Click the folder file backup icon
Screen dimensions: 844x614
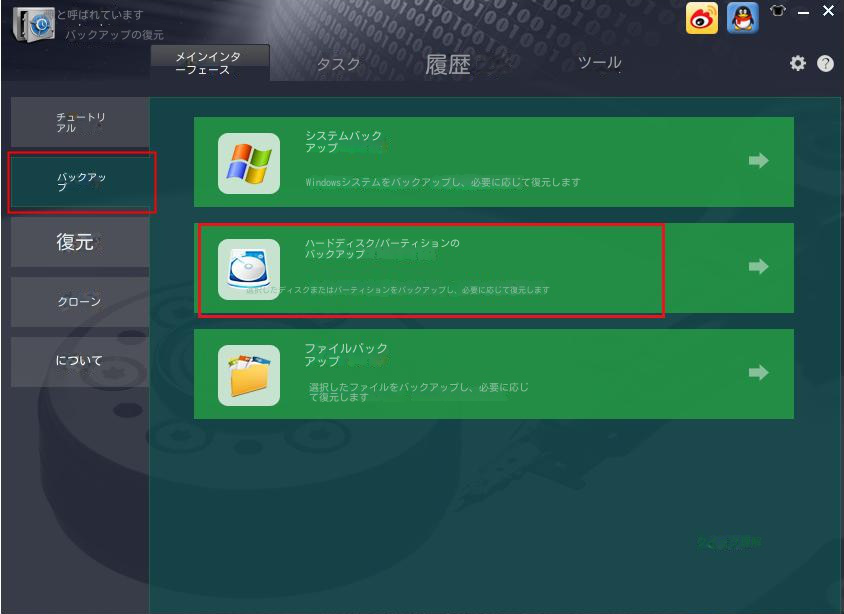pos(249,375)
